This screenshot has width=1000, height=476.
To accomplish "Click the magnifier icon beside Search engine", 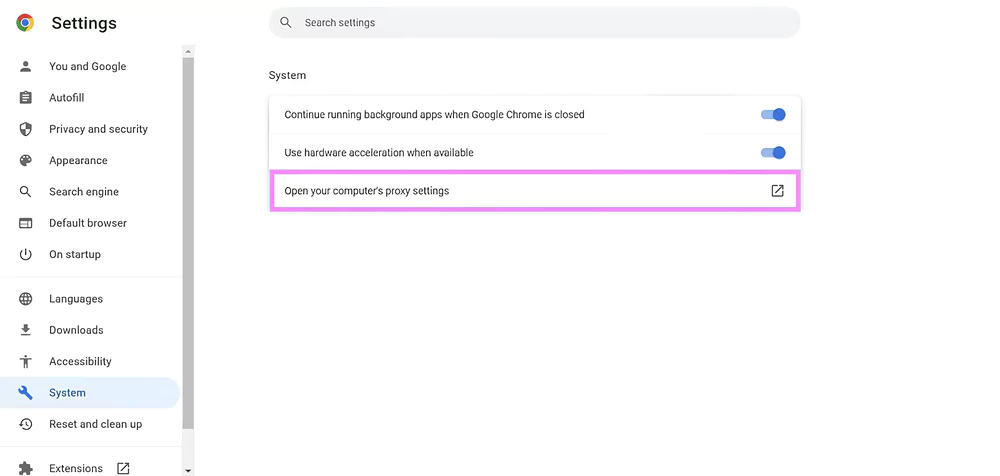I will coord(26,191).
